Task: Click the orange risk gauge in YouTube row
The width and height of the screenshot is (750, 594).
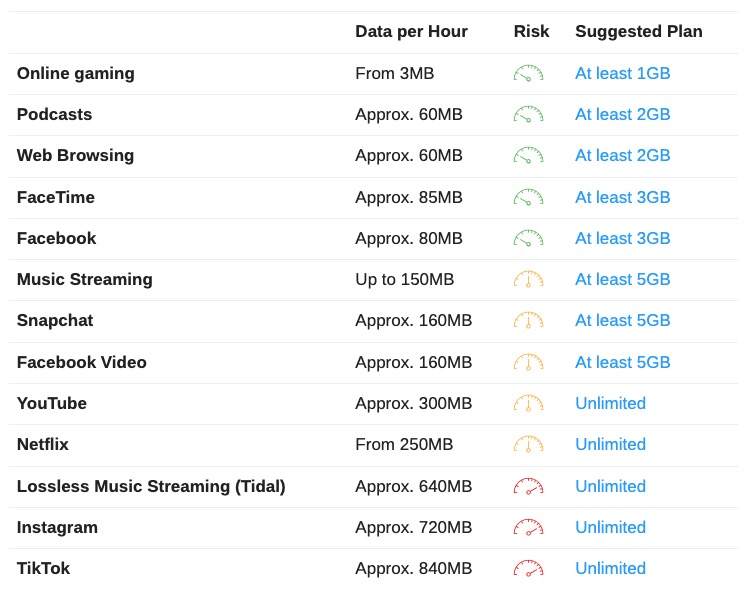Action: point(529,403)
